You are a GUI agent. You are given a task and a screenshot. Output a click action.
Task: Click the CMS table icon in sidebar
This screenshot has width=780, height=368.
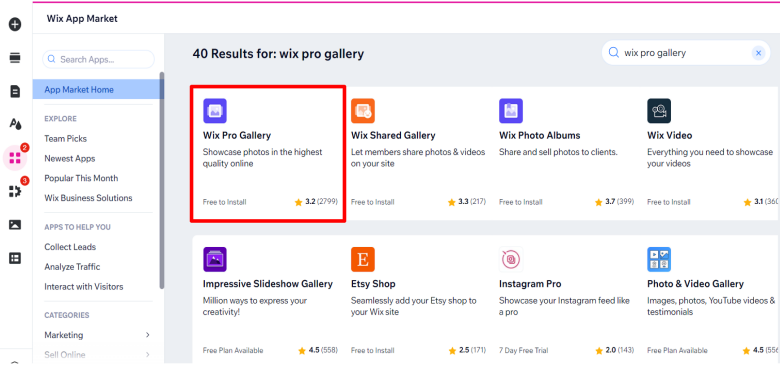point(15,258)
